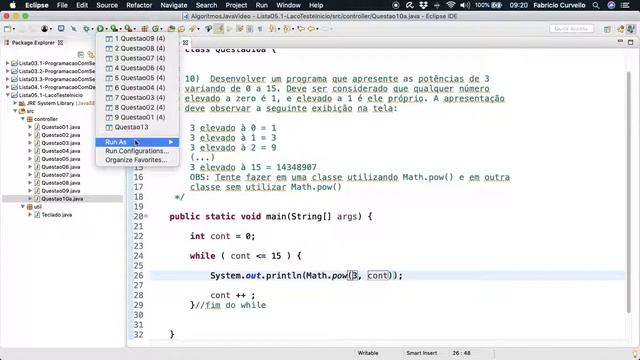This screenshot has width=640, height=360.
Task: Choose Organize Favorites... entry
Action: (x=137, y=160)
